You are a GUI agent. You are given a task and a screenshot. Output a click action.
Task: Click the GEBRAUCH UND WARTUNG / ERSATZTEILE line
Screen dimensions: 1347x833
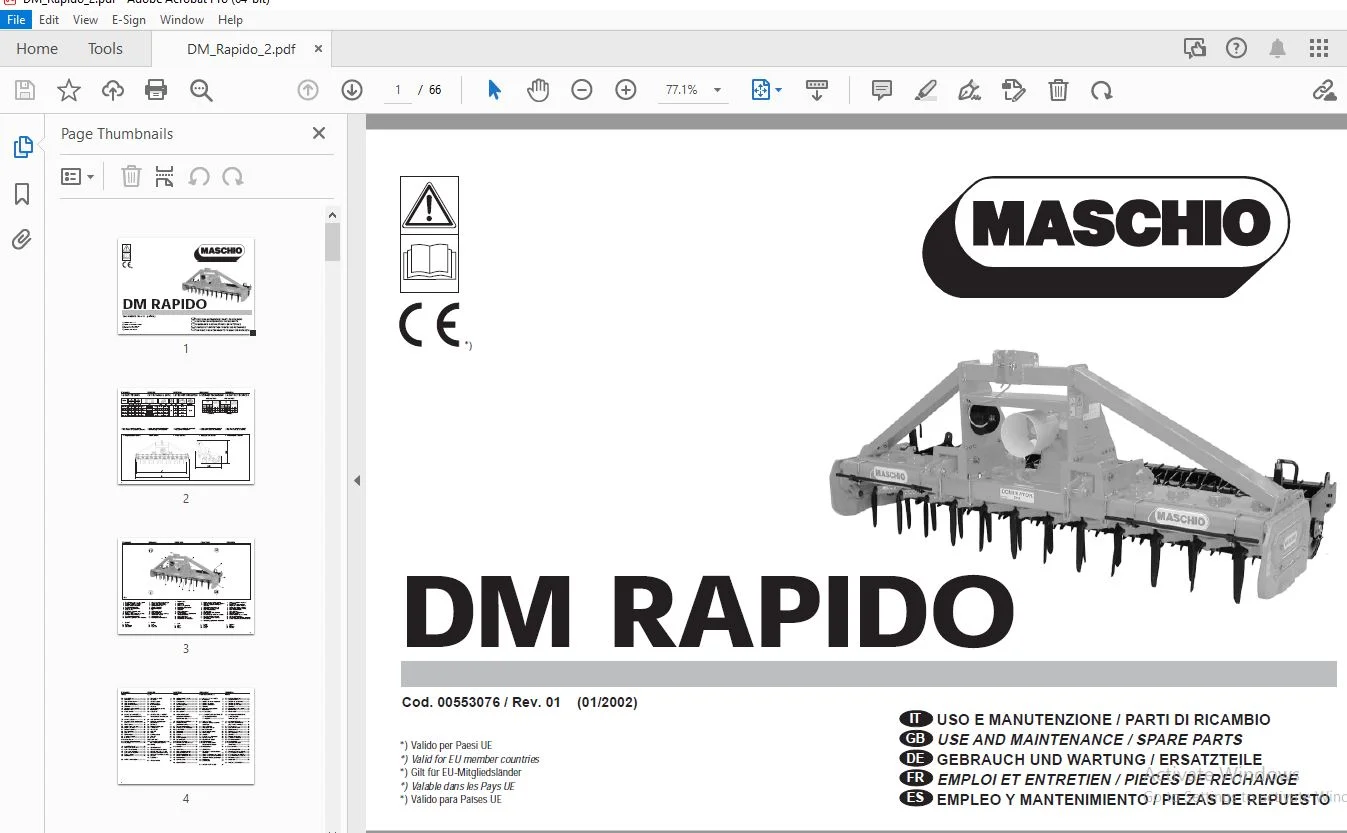(1099, 759)
